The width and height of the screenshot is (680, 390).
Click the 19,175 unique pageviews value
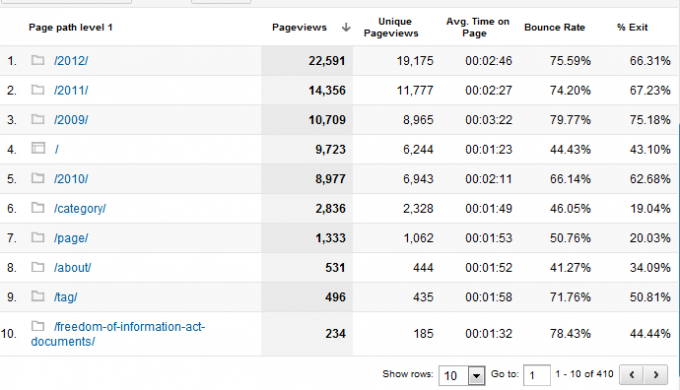click(x=415, y=61)
